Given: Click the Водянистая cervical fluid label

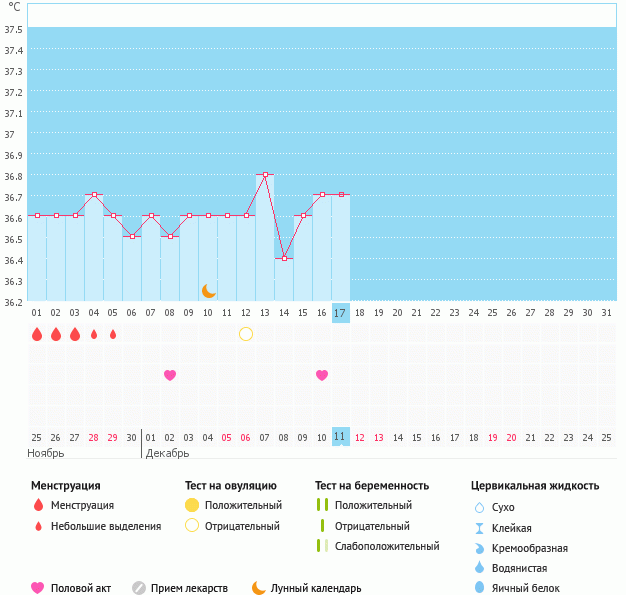Looking at the screenshot, I should pyautogui.click(x=521, y=567).
